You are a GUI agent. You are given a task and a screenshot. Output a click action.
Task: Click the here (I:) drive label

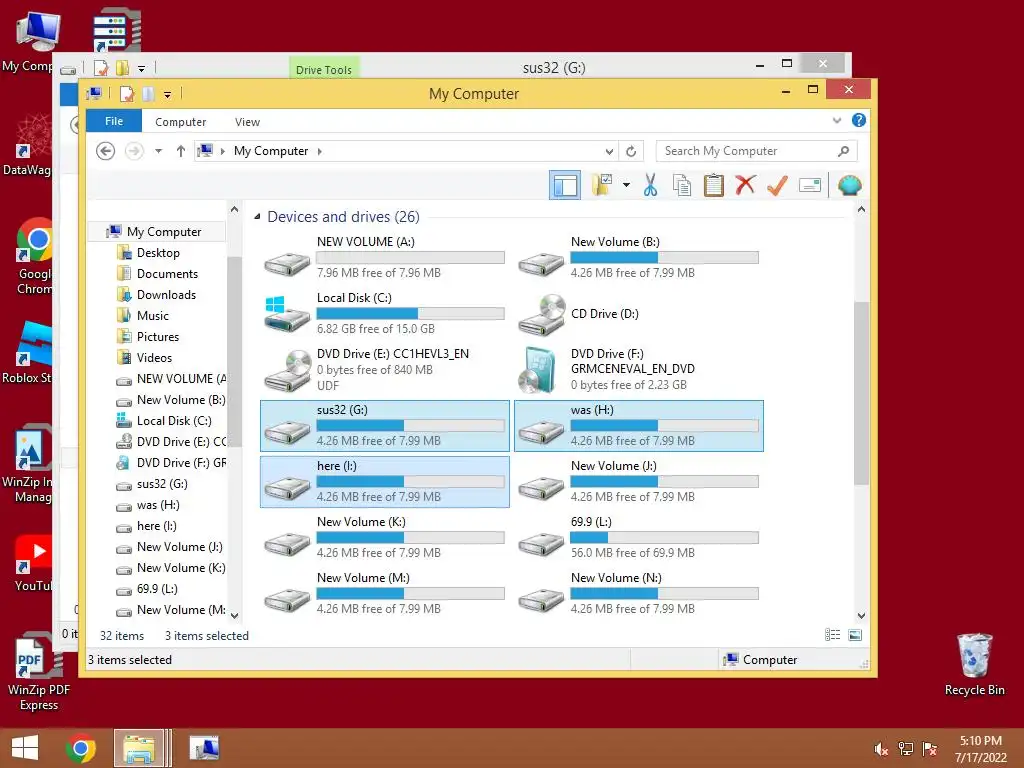pyautogui.click(x=336, y=466)
